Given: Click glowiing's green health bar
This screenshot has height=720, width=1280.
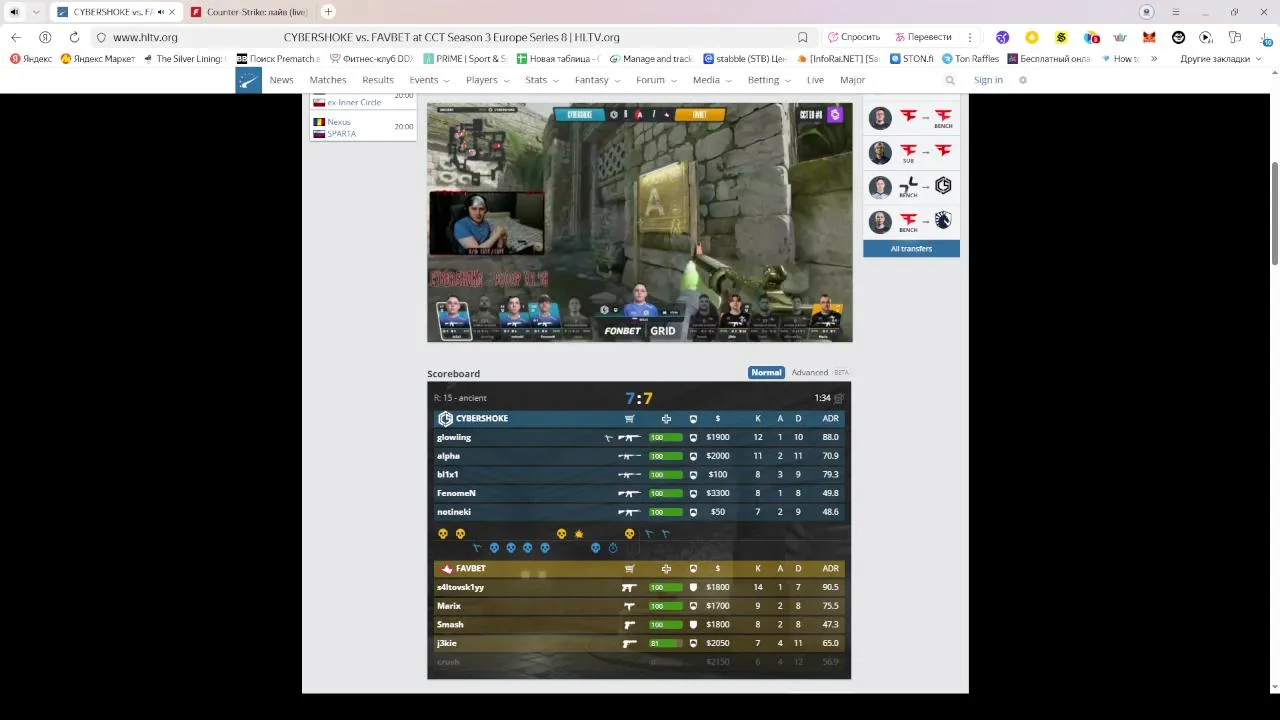Looking at the screenshot, I should pos(666,438).
